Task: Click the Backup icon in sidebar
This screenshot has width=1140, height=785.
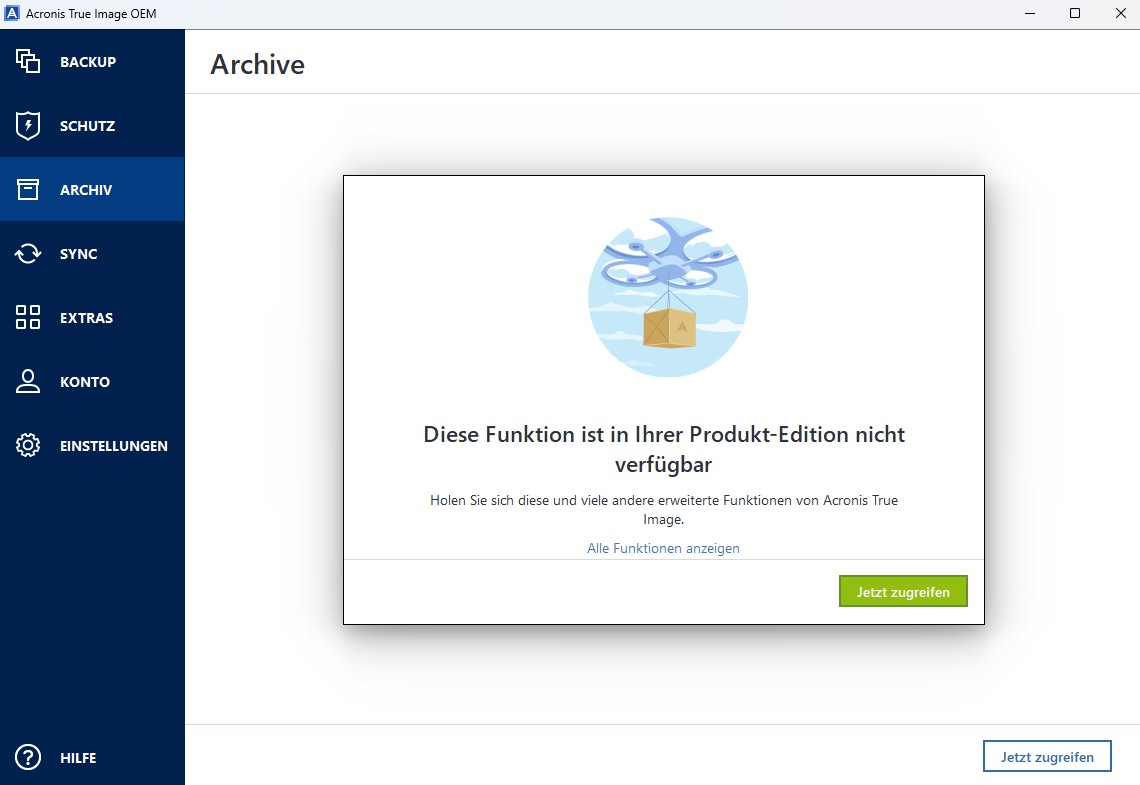Action: 28,62
